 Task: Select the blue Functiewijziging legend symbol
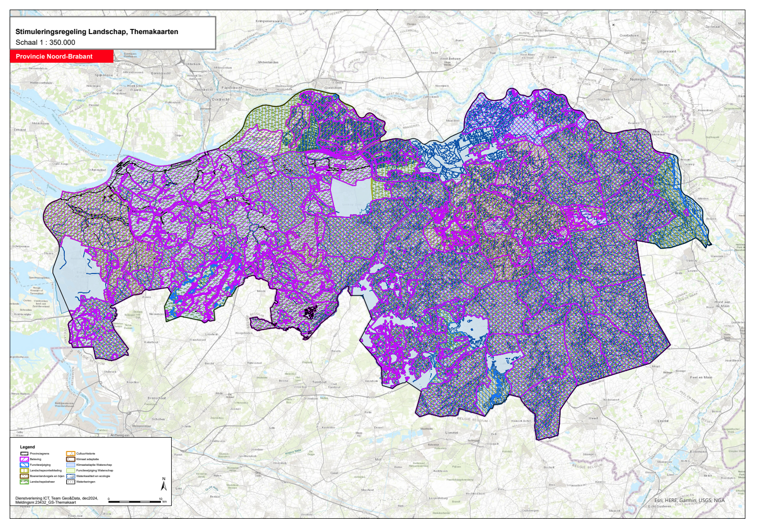point(24,465)
